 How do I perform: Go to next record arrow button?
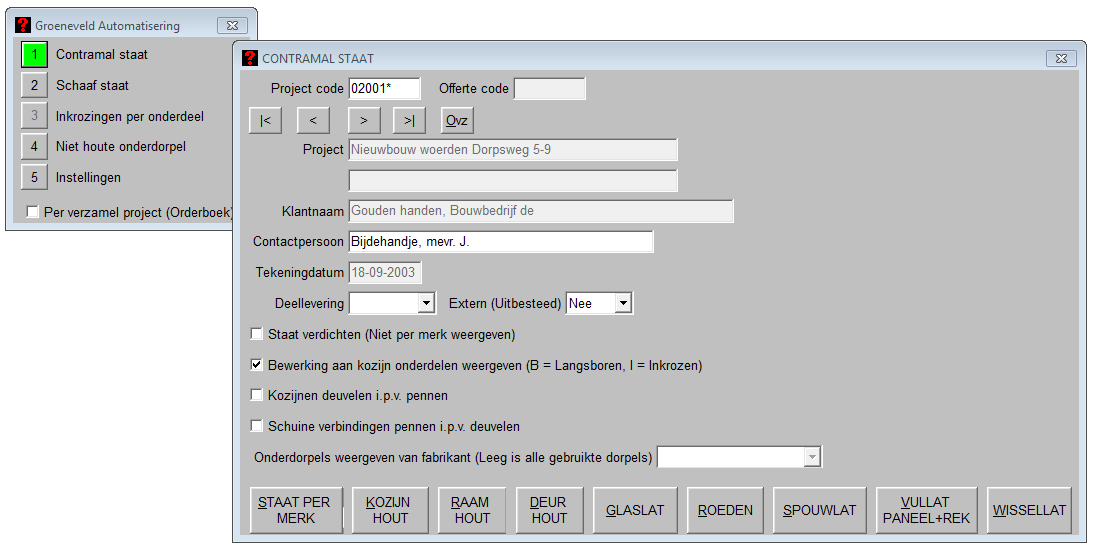tap(363, 121)
